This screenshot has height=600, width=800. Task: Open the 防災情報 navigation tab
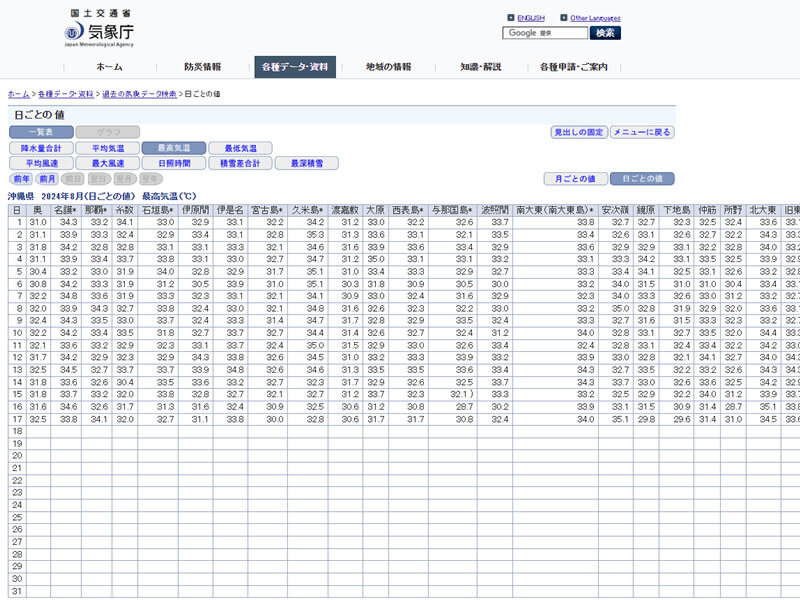(203, 67)
